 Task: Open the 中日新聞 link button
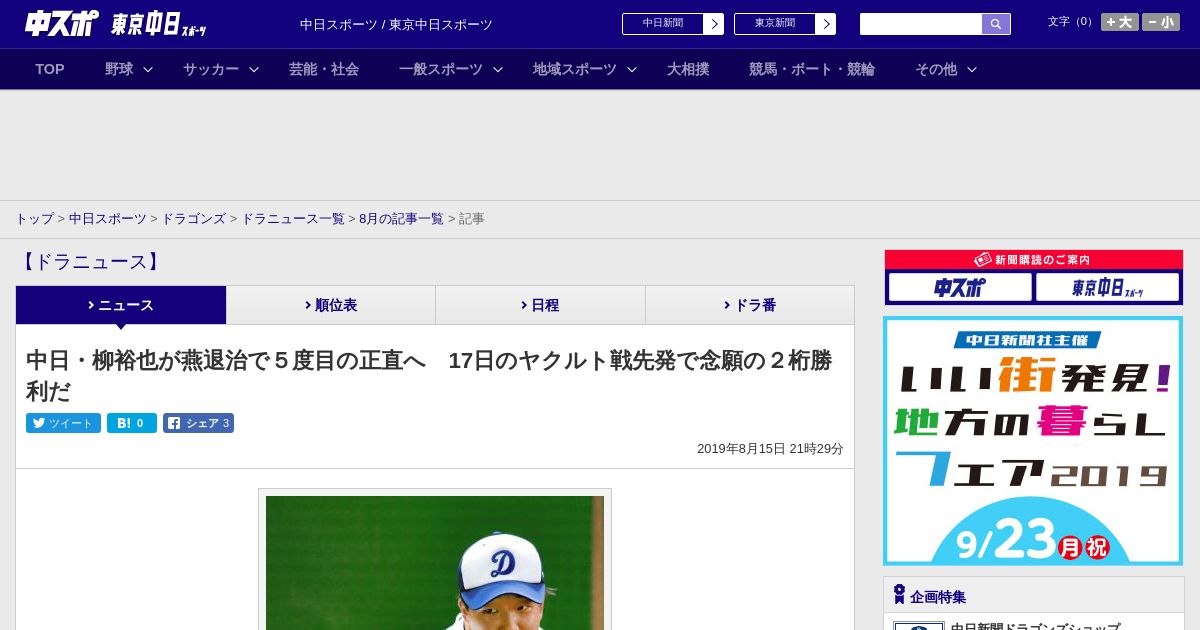pyautogui.click(x=673, y=24)
